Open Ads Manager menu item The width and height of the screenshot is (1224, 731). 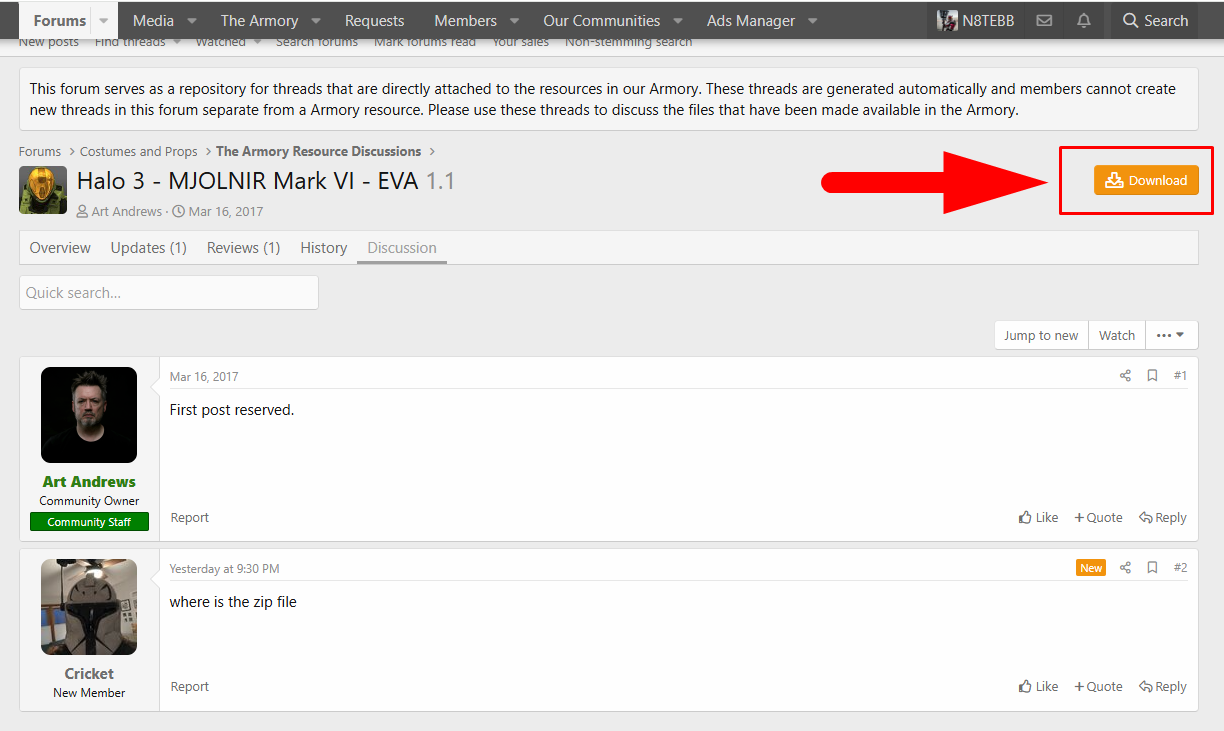click(x=751, y=20)
